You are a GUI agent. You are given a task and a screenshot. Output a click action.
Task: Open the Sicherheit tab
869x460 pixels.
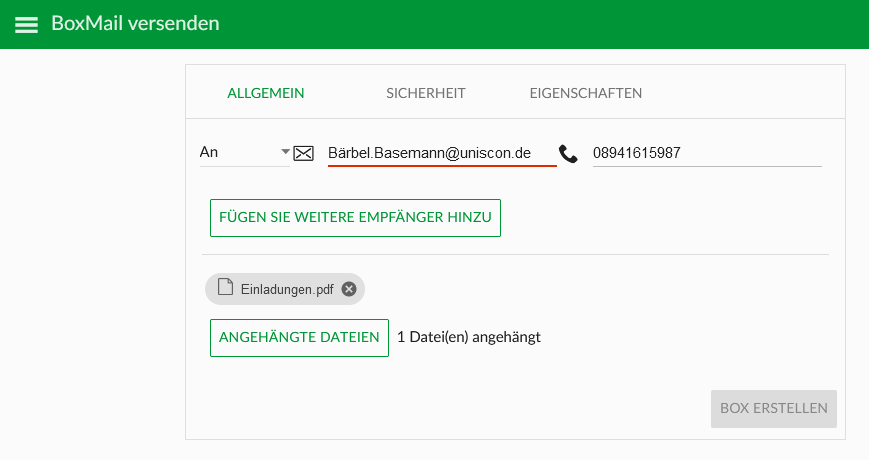426,93
